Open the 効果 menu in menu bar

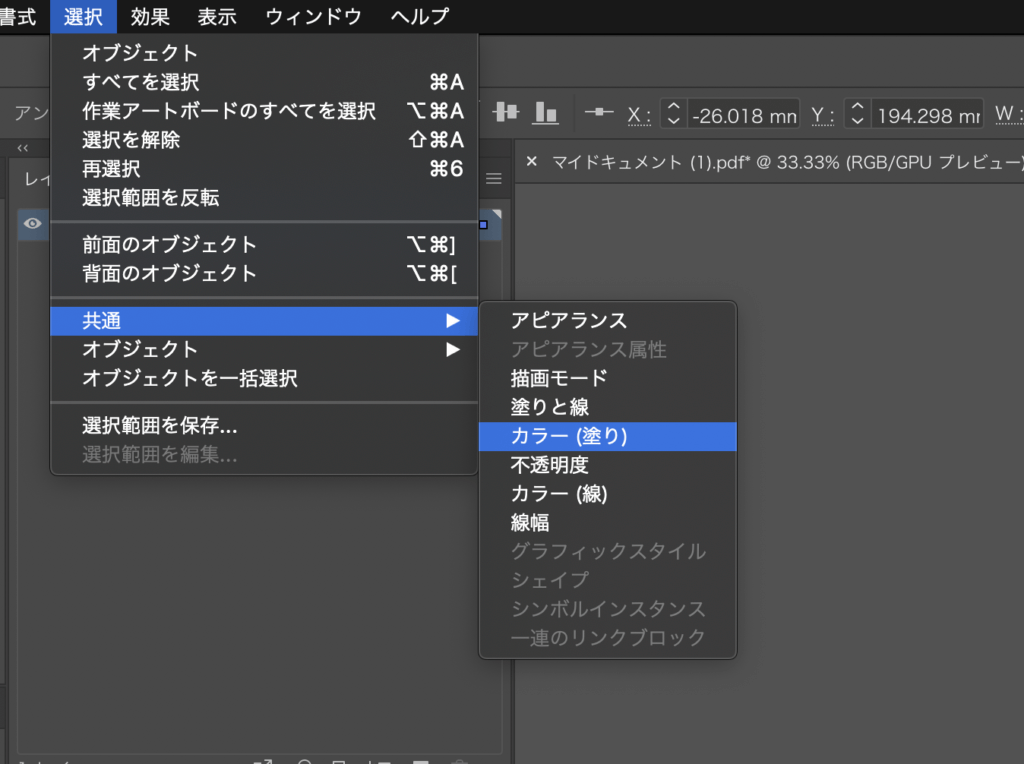click(150, 17)
